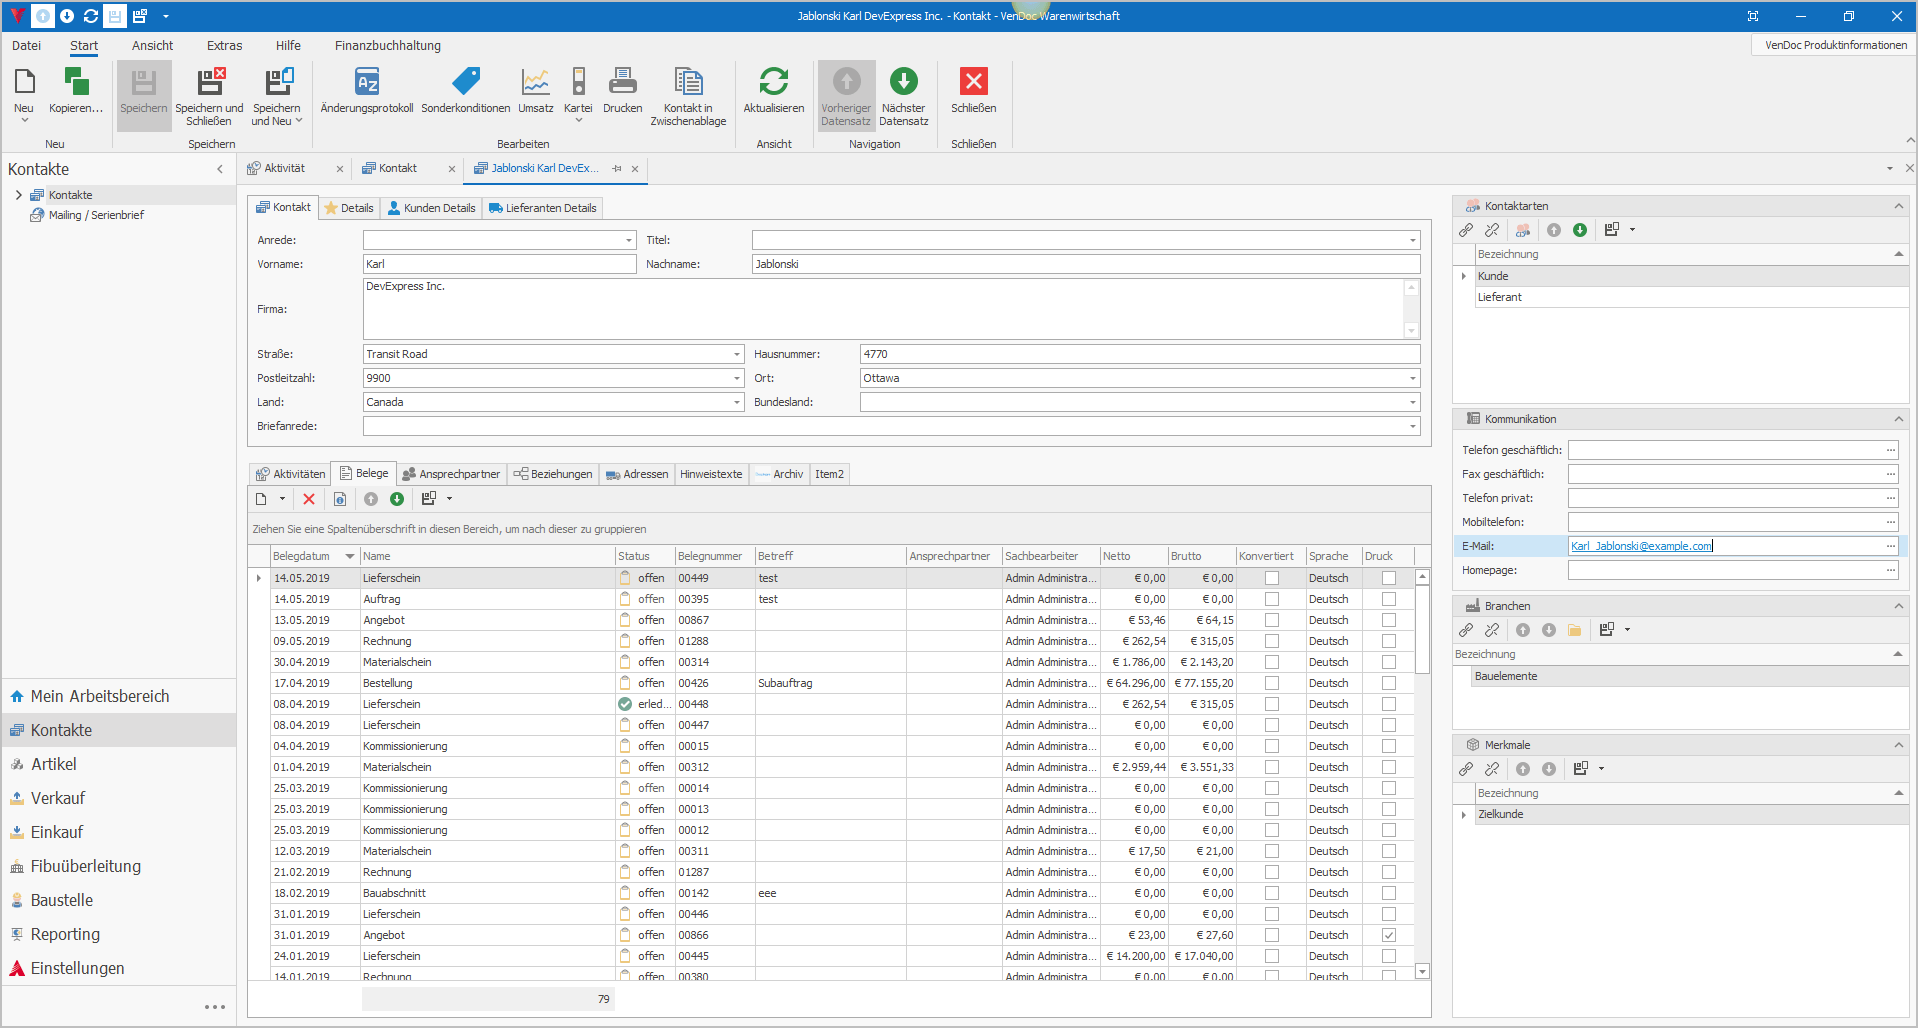This screenshot has width=1918, height=1028.
Task: Click the refresh icon in the quick access toolbar
Action: 89,15
